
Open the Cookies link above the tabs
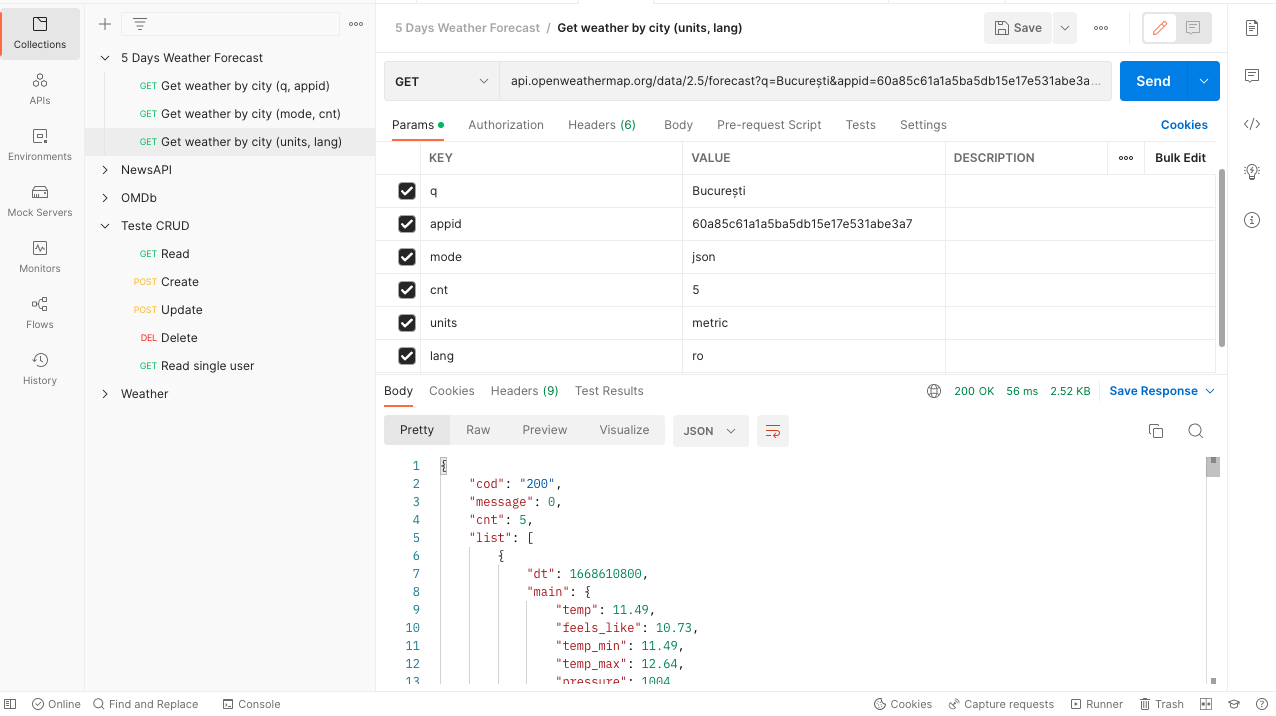1184,124
